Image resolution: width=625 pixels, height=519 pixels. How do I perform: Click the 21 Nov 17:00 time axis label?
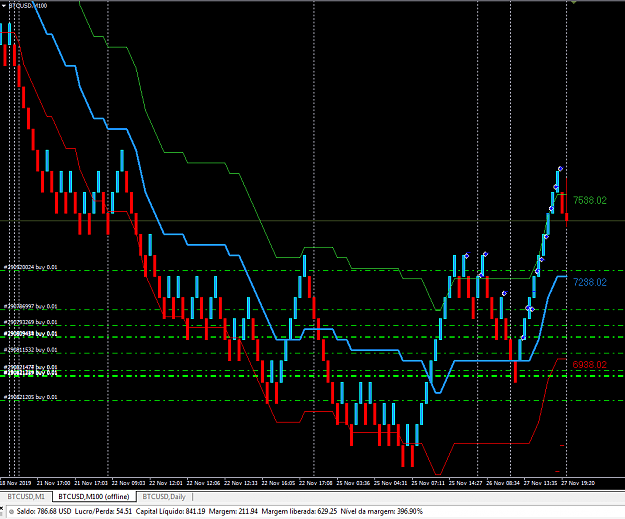(54, 483)
